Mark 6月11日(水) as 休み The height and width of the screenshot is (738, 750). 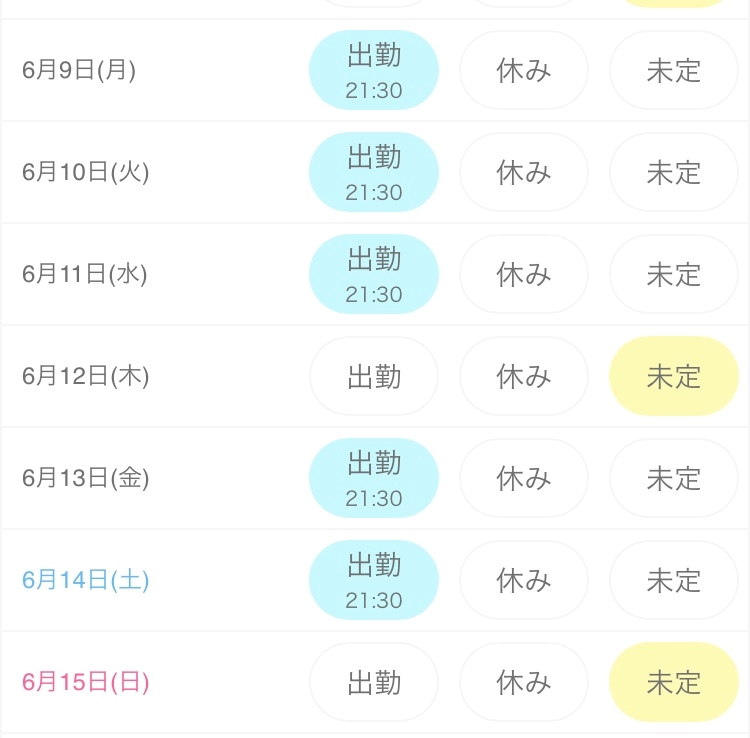click(524, 274)
